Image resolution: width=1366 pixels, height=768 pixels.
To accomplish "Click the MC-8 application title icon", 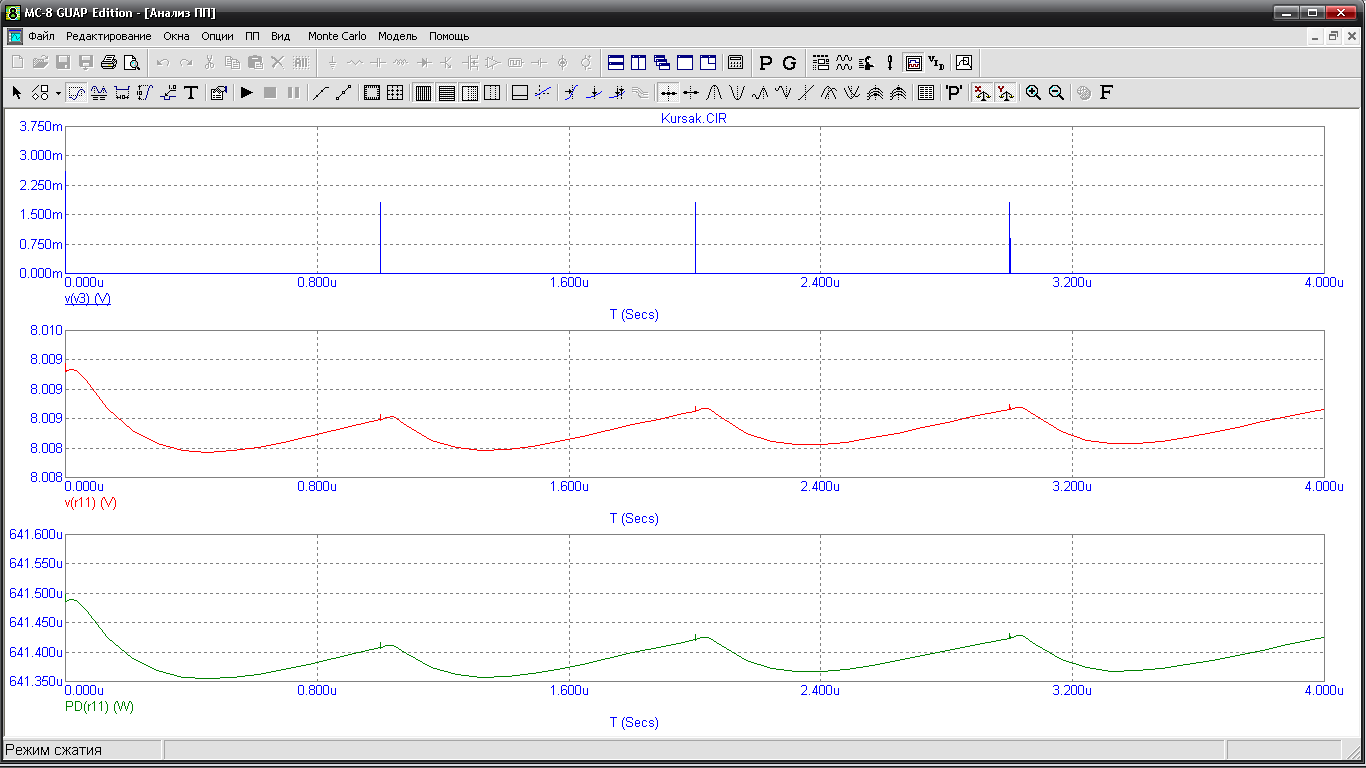I will (x=13, y=12).
